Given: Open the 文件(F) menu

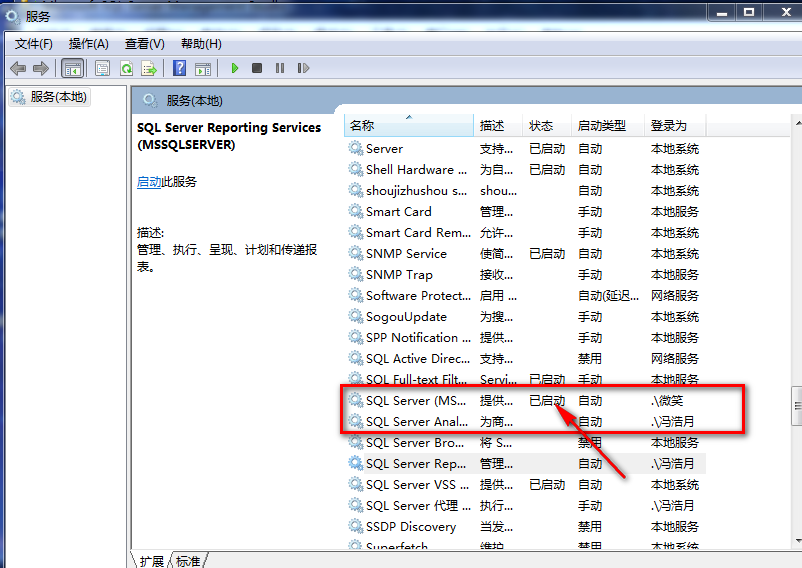Looking at the screenshot, I should click(x=34, y=44).
